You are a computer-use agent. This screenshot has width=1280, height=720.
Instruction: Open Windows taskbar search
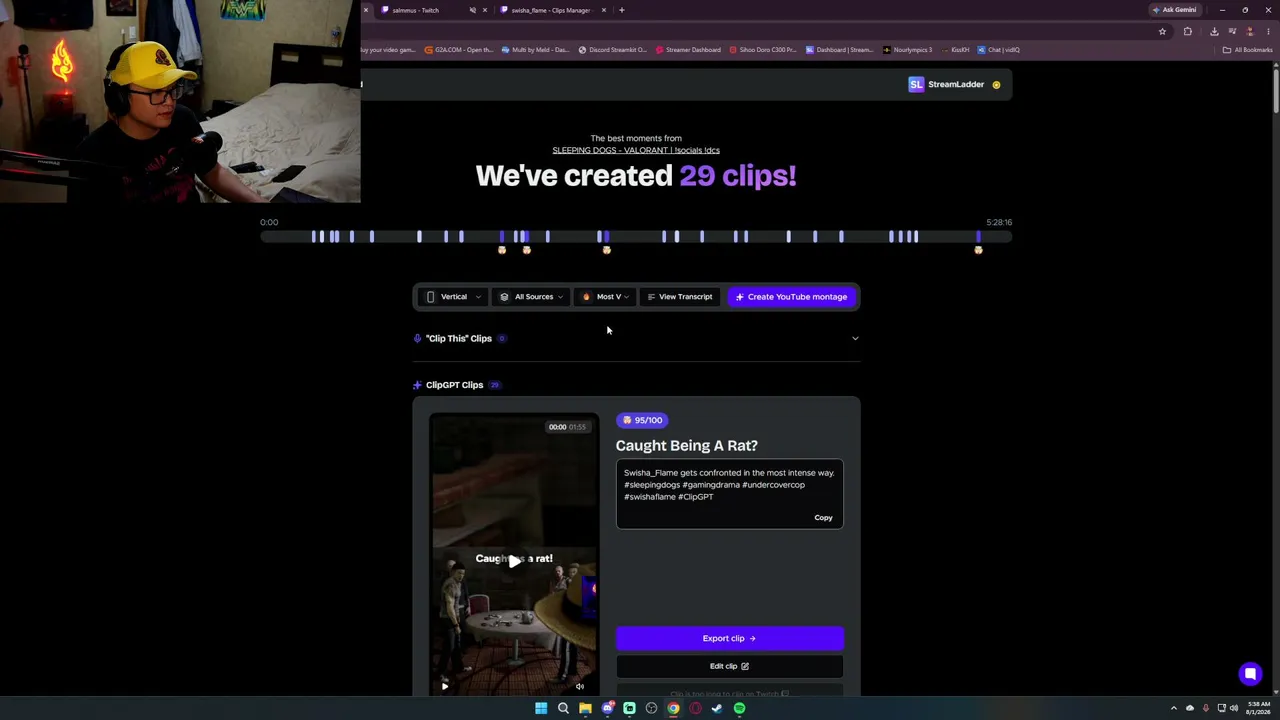click(563, 708)
